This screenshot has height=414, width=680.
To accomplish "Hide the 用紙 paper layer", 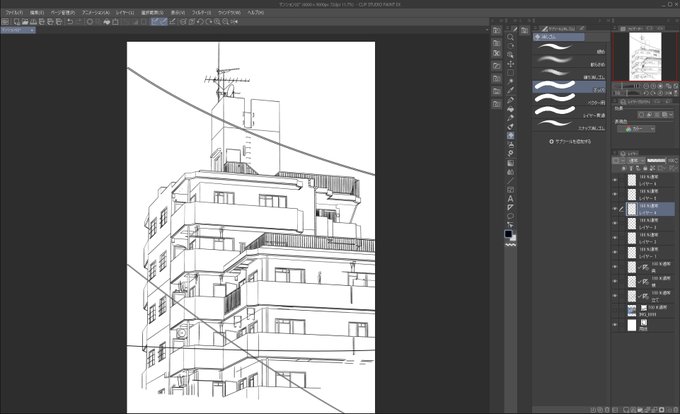I will [615, 325].
